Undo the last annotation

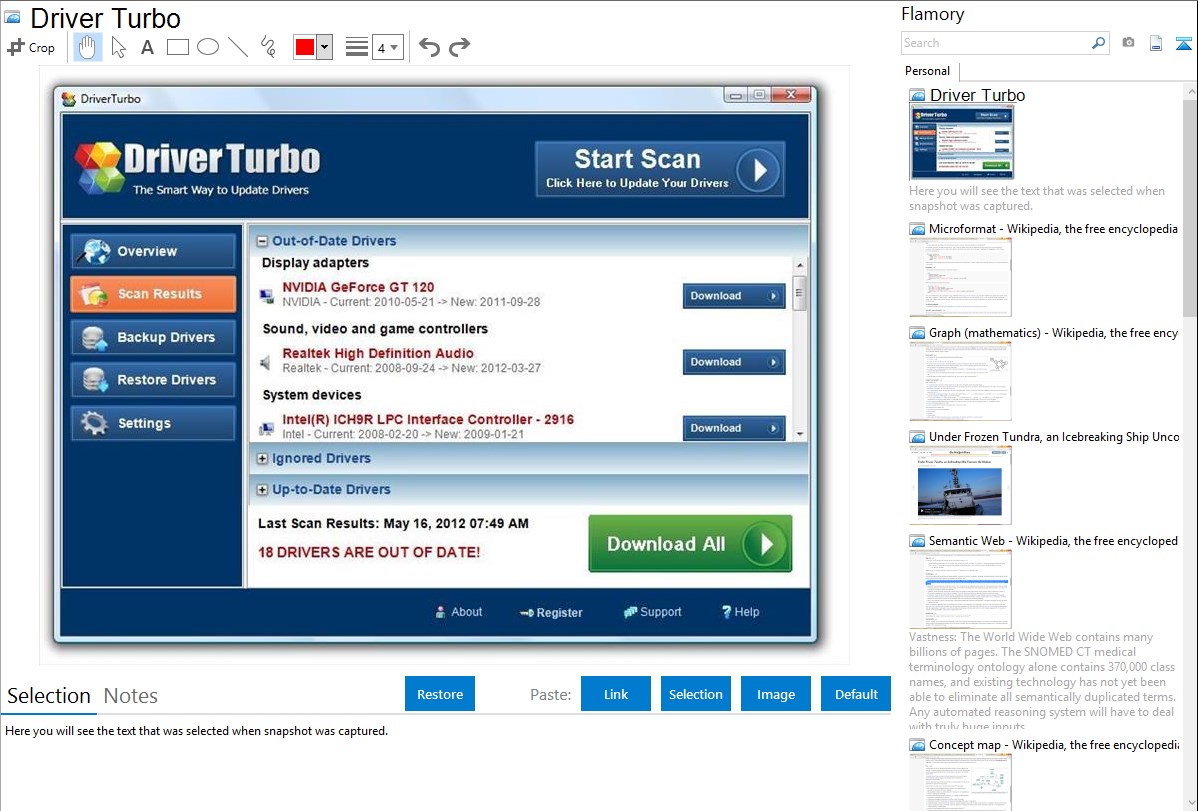tap(429, 47)
